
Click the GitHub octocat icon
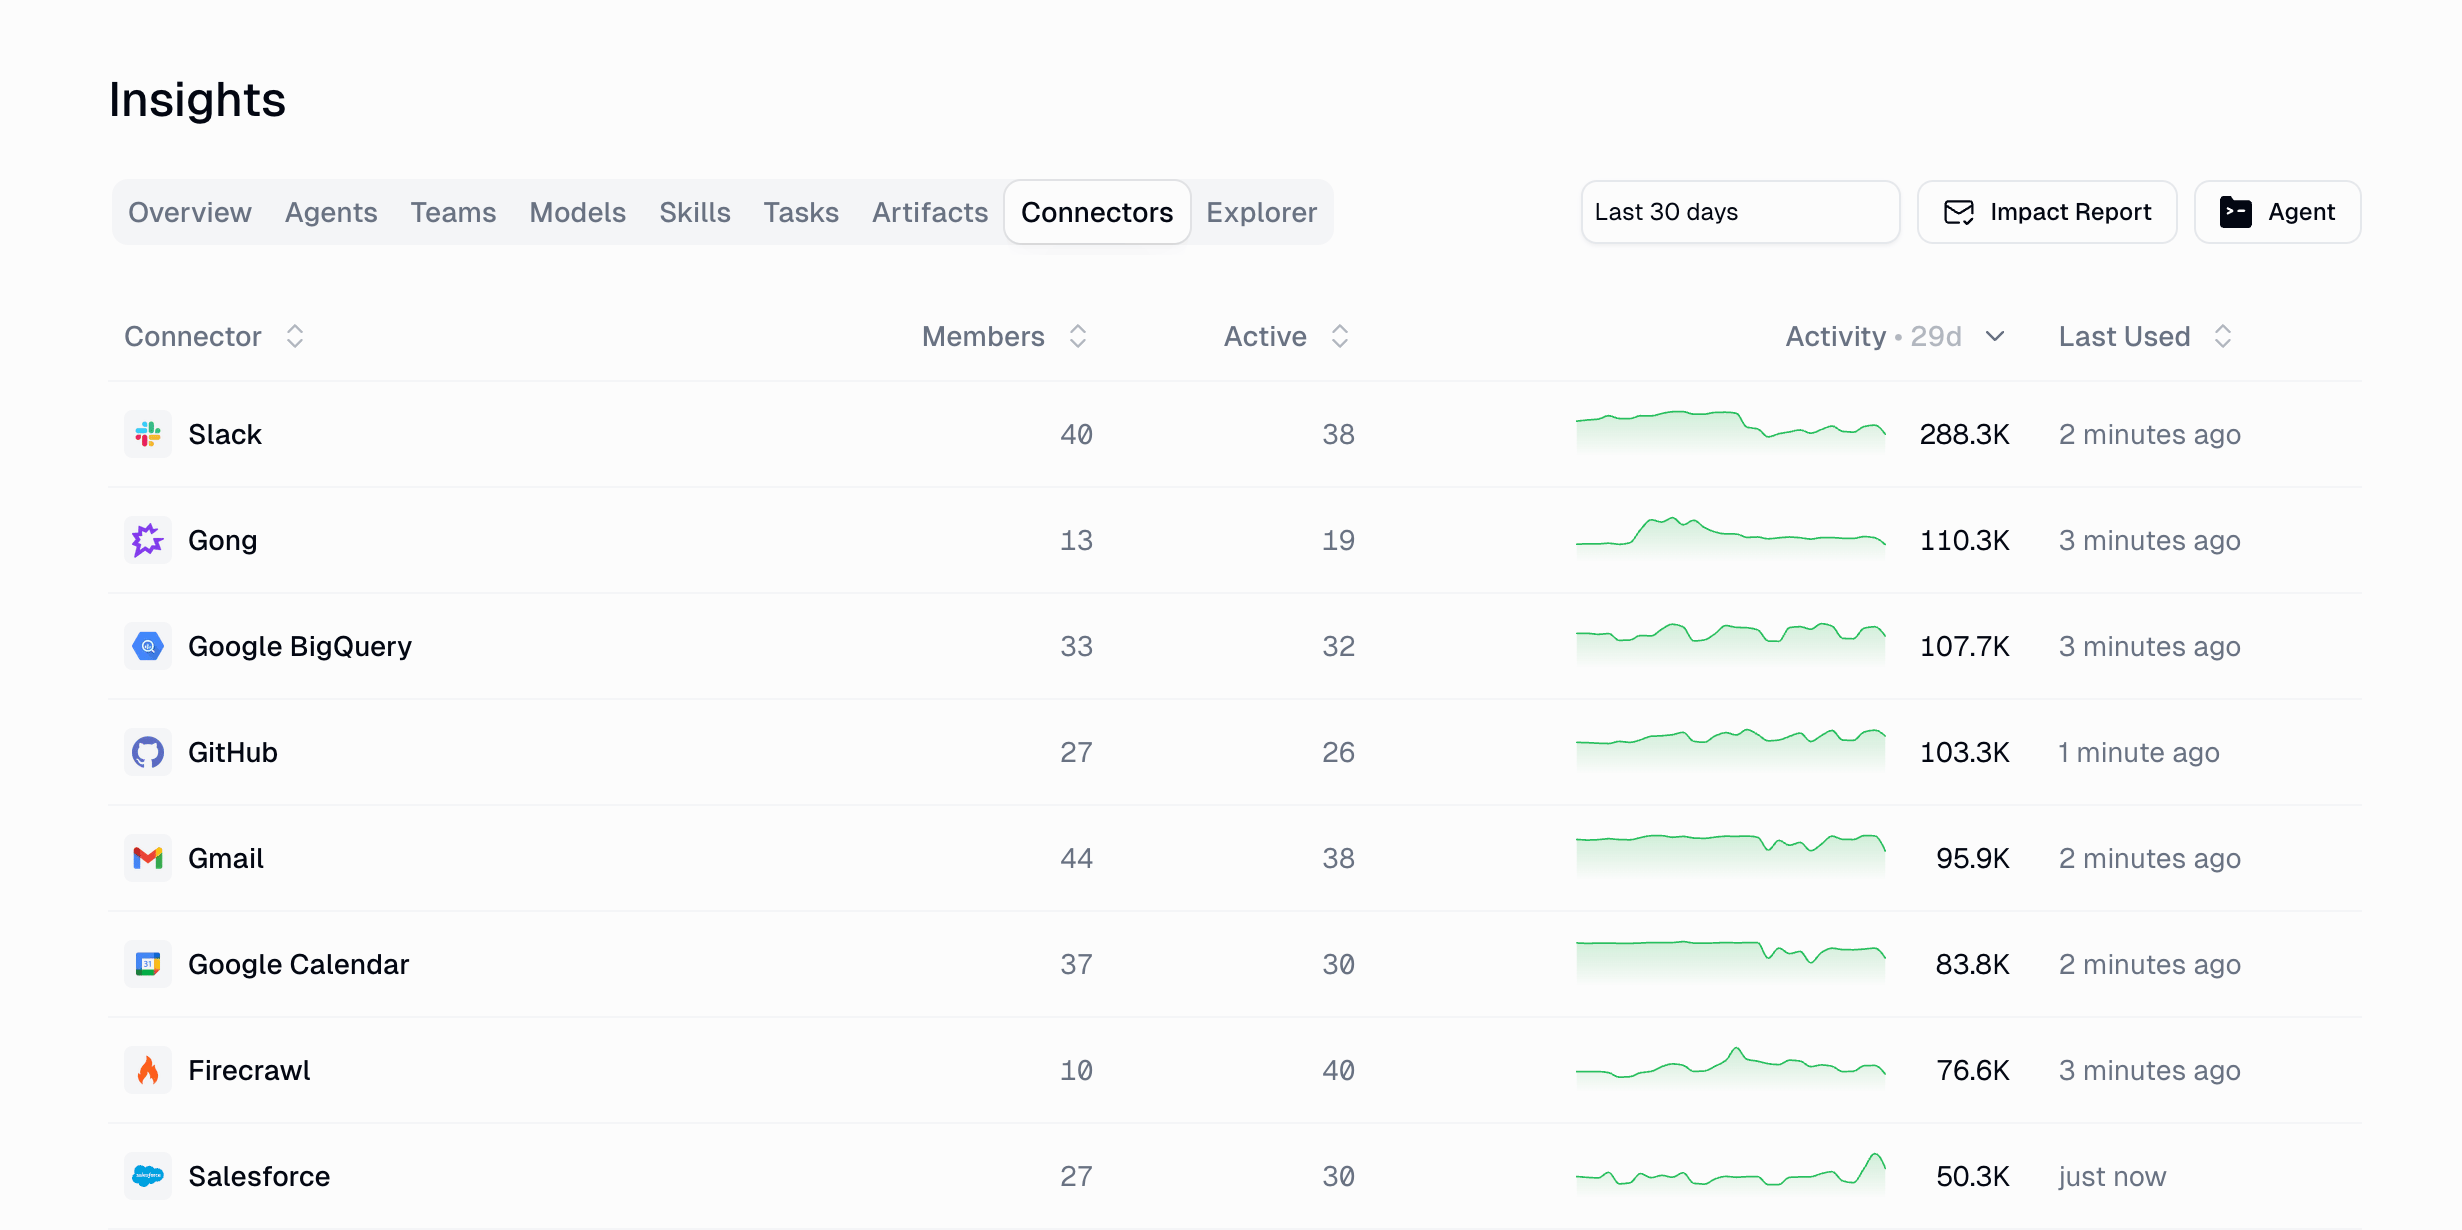148,752
